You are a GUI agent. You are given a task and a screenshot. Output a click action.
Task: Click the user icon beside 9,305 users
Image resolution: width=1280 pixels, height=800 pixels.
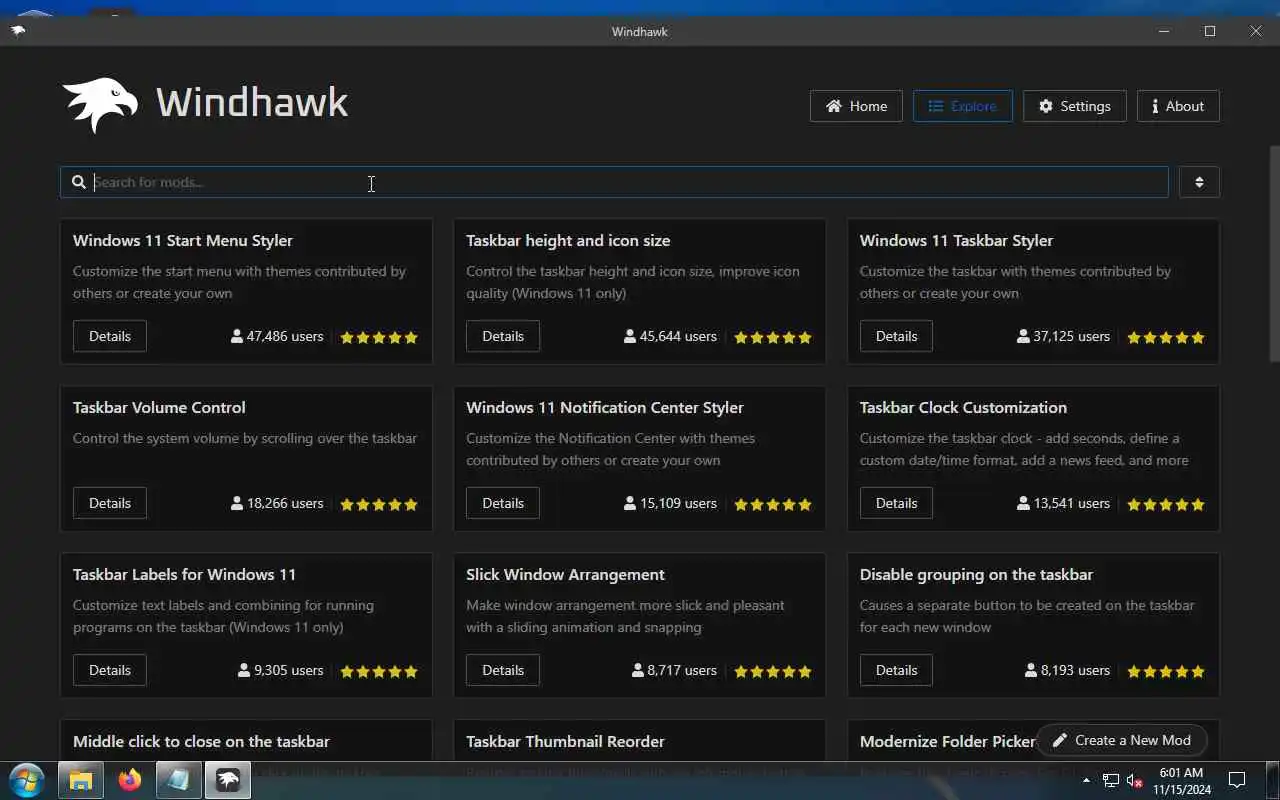pyautogui.click(x=244, y=670)
